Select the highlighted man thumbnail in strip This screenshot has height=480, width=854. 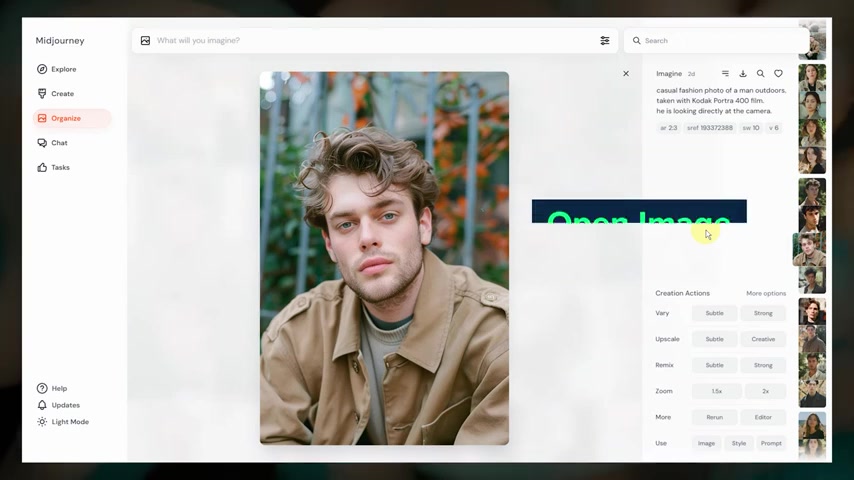(x=809, y=250)
